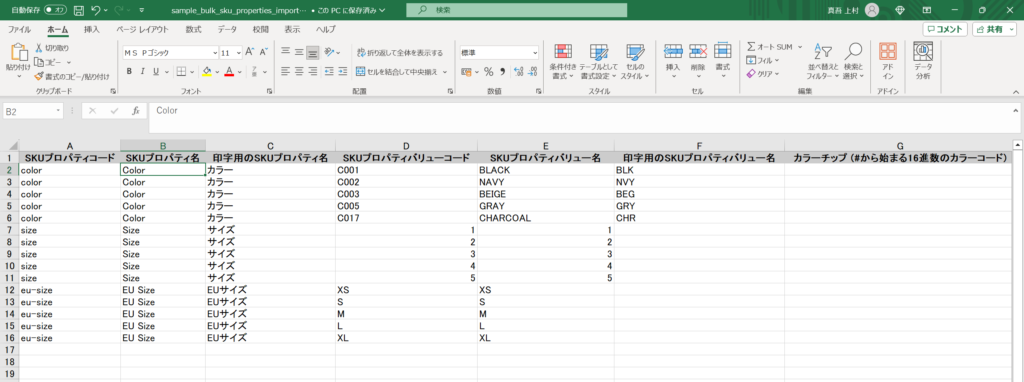Click the Undo arrow icon
Image resolution: width=1024 pixels, height=382 pixels.
[x=97, y=10]
